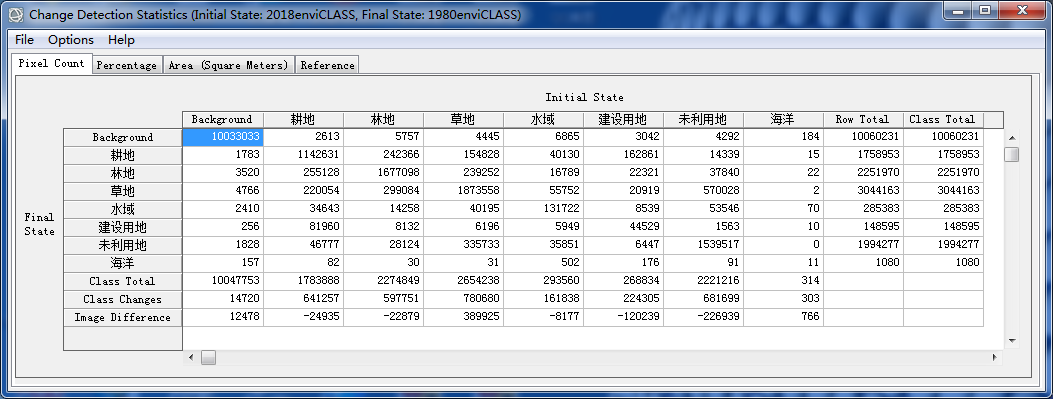Click cell value 303
This screenshot has width=1053, height=399.
782,299
